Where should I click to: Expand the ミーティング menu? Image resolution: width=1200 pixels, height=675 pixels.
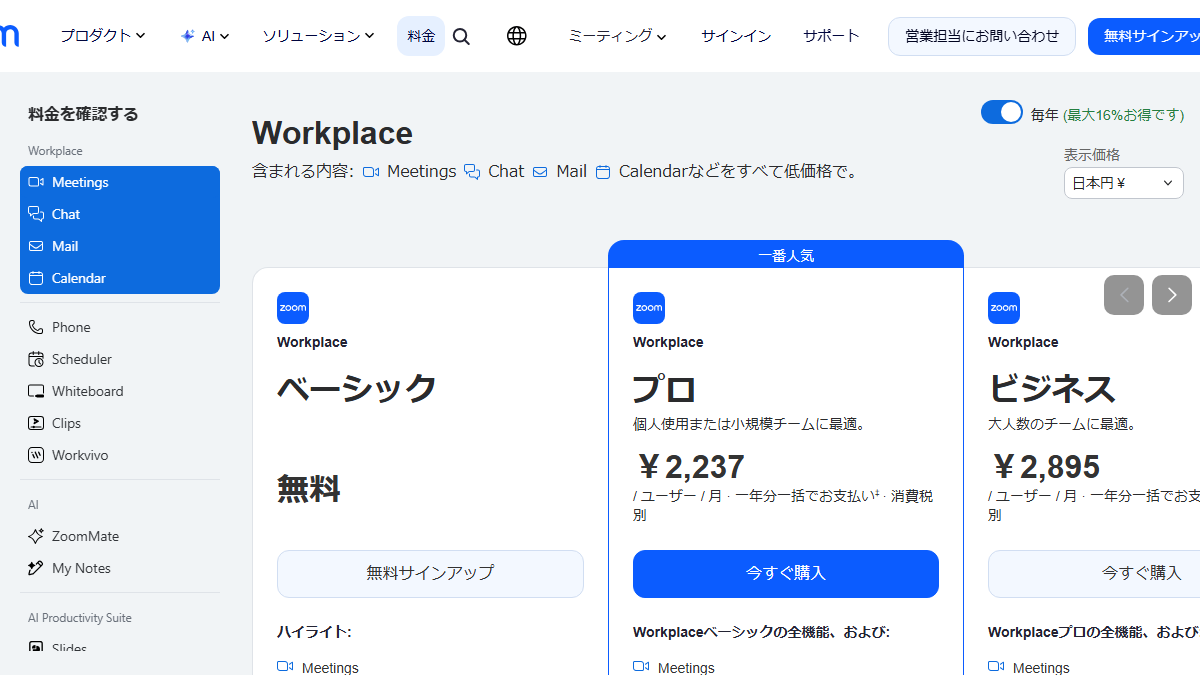click(617, 36)
